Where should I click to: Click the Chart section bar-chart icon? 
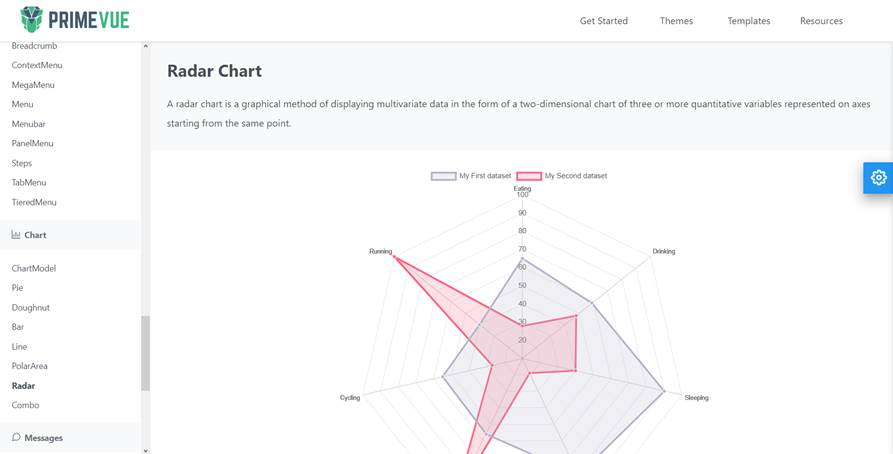point(16,235)
